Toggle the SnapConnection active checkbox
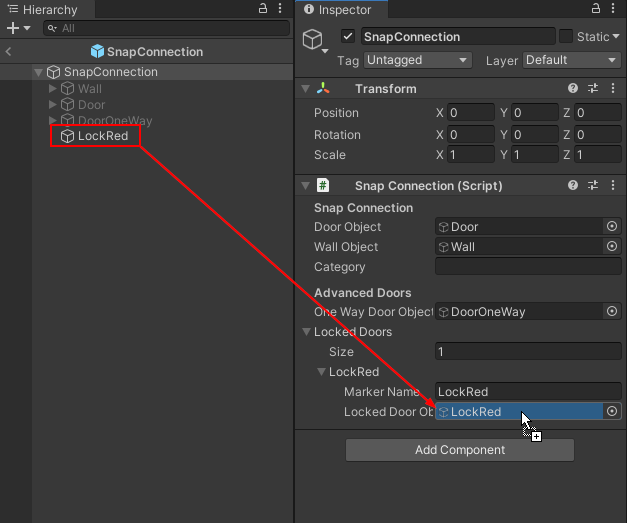This screenshot has height=523, width=627. (348, 37)
